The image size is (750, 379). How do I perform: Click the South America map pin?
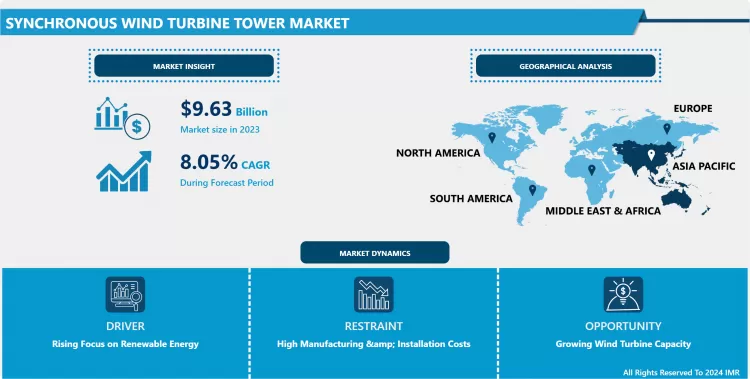point(532,190)
